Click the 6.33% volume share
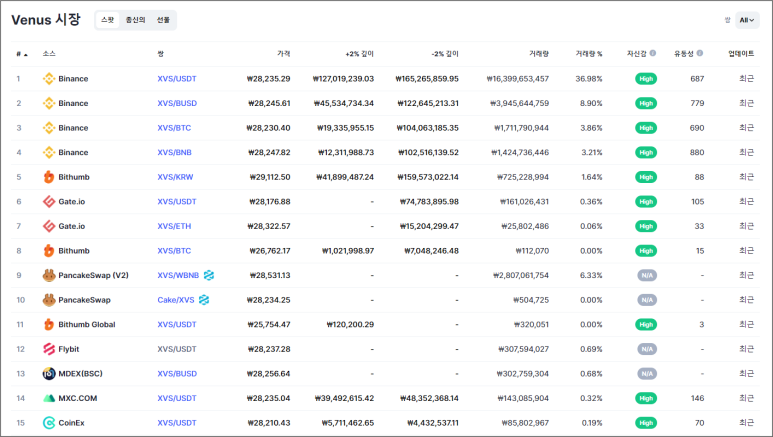 (x=591, y=275)
